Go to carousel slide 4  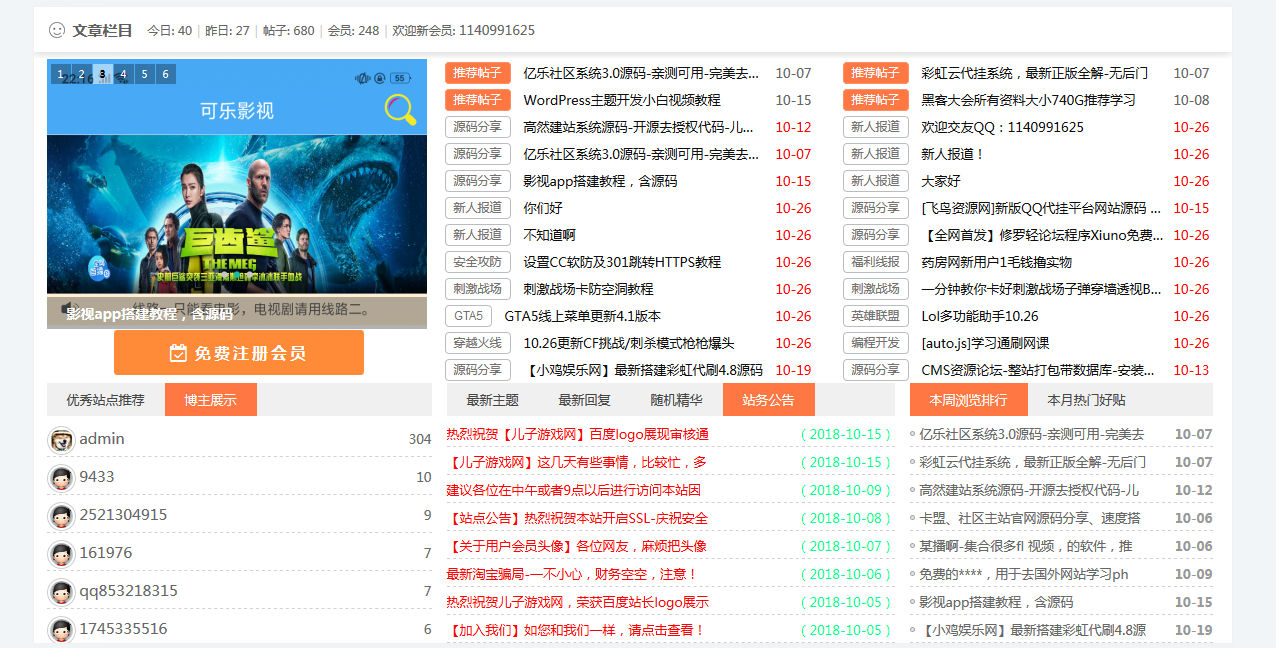pyautogui.click(x=123, y=74)
